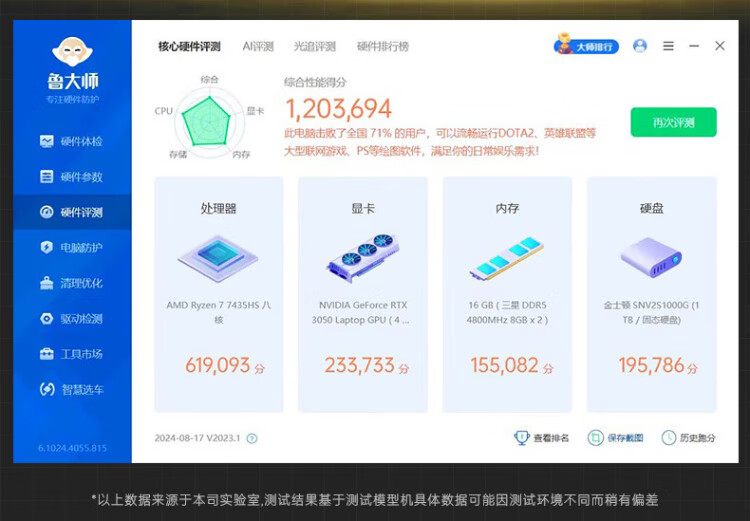The height and width of the screenshot is (521, 750).
Task: Select 电脑防护 shield icon
Action: (x=47, y=247)
